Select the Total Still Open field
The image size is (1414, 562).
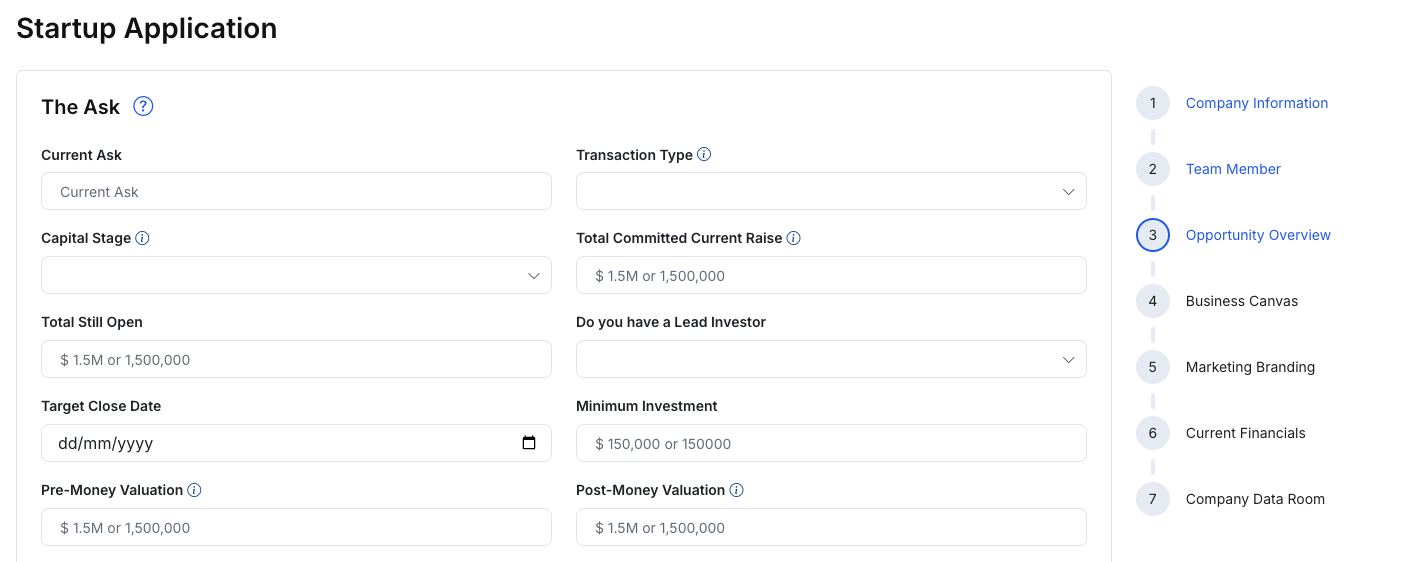[296, 359]
